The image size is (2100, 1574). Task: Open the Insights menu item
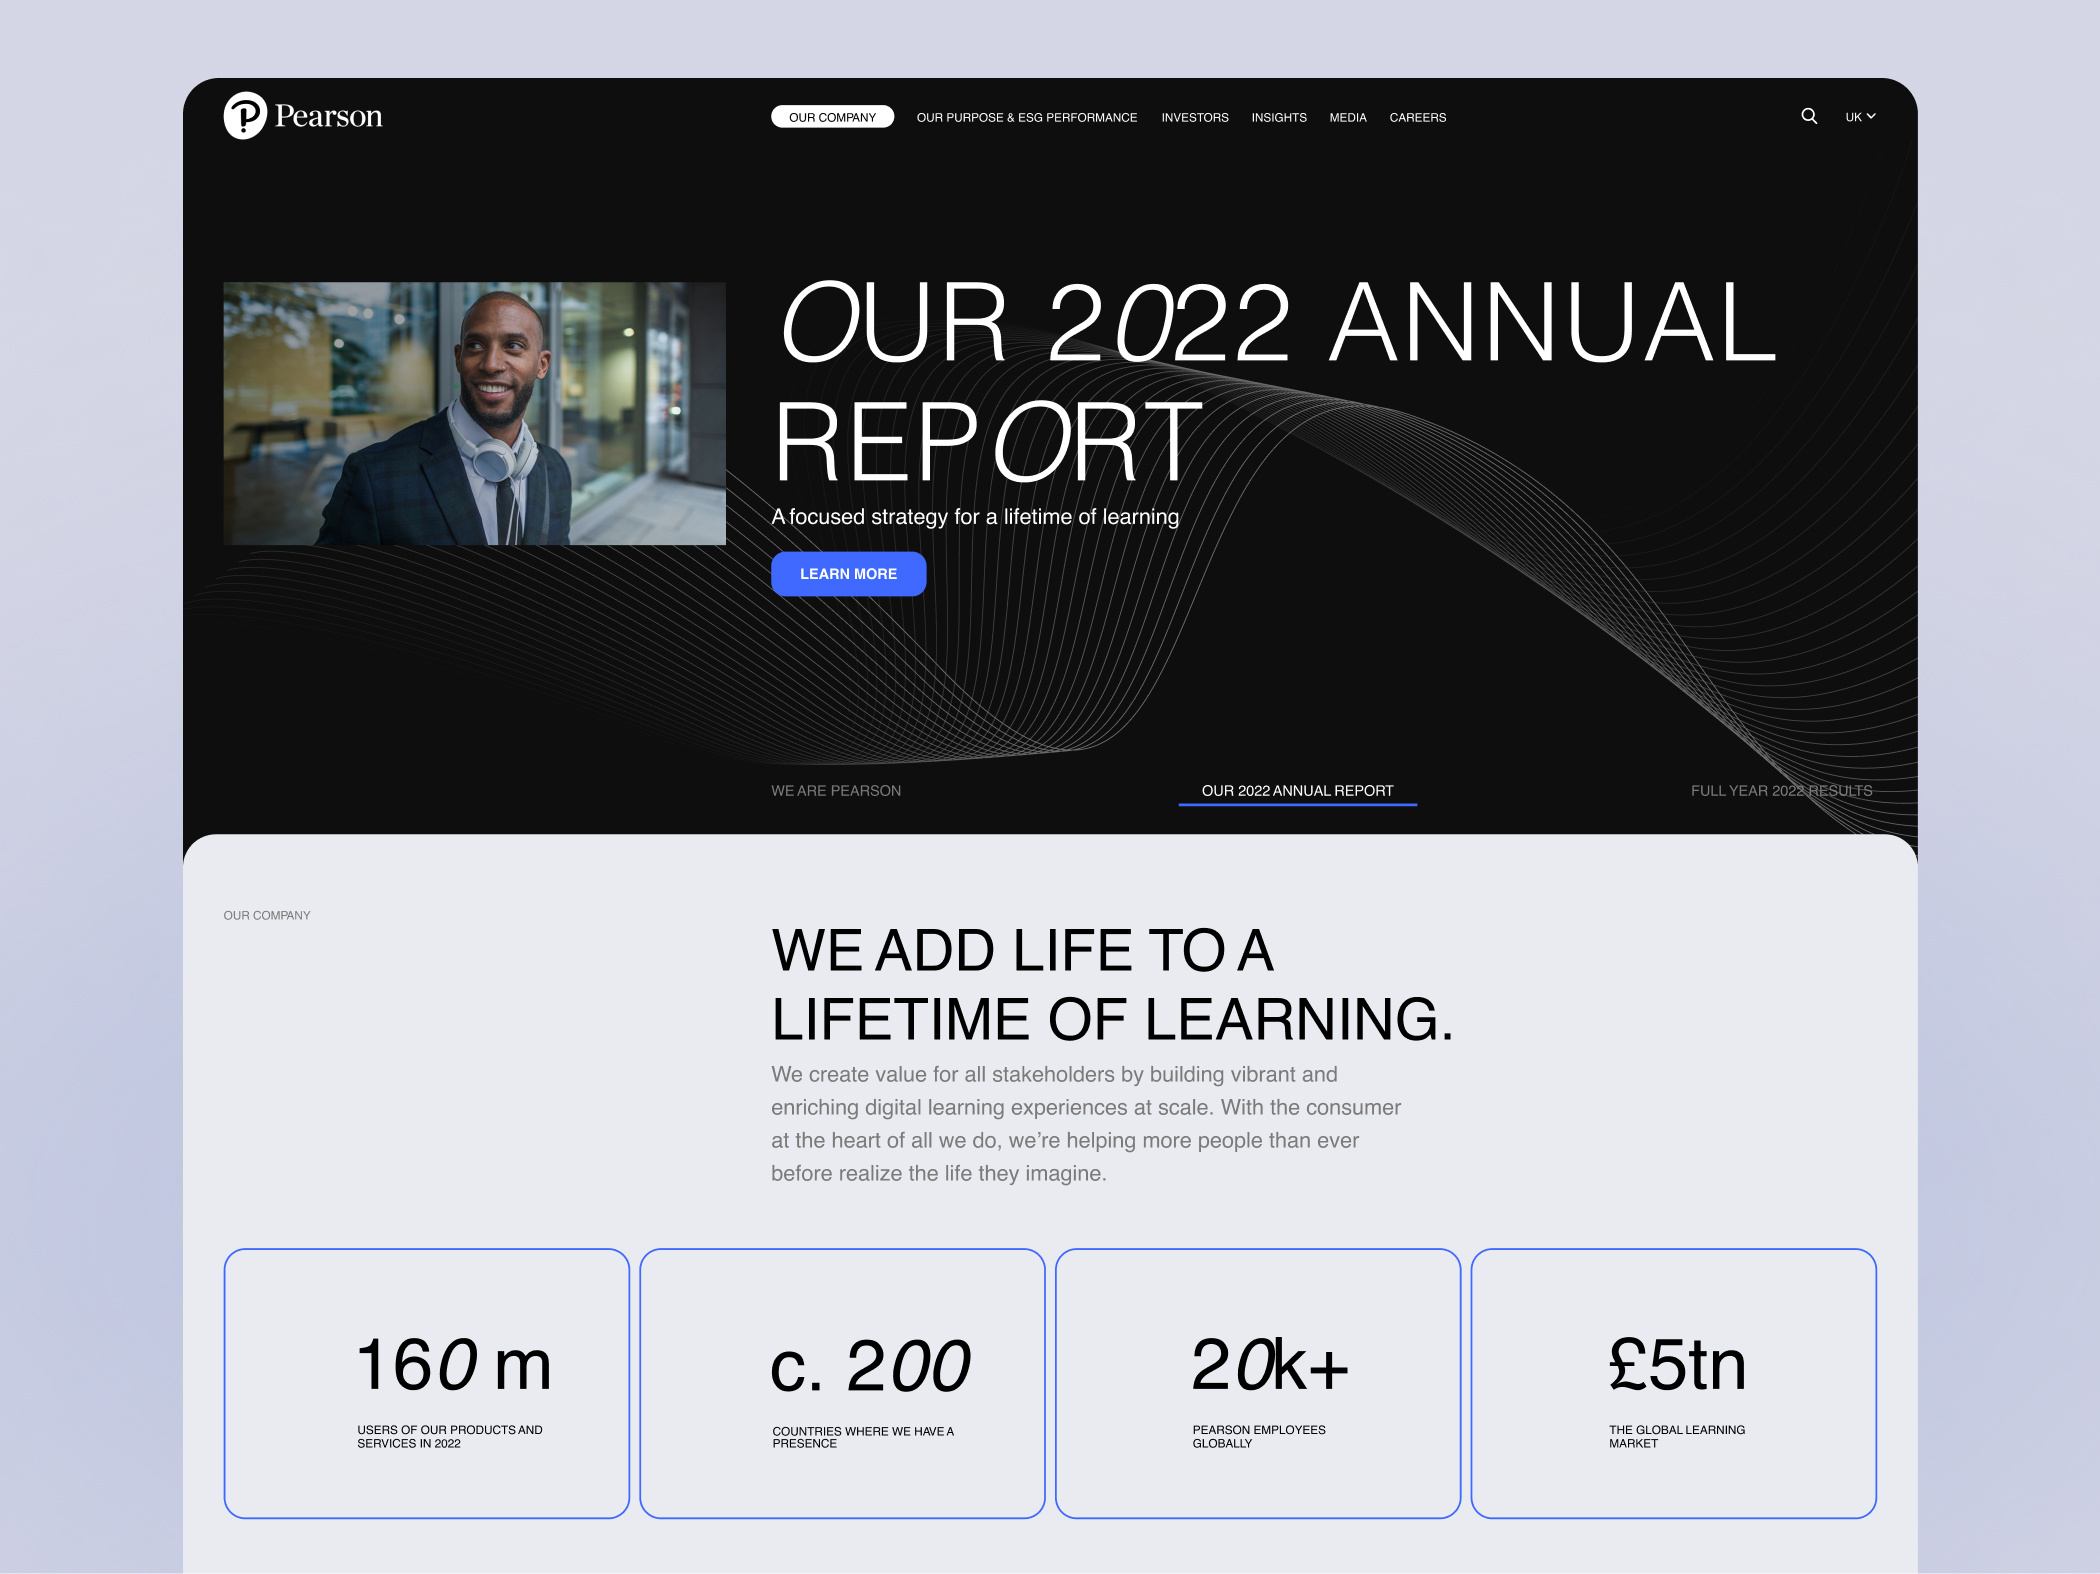[1279, 117]
